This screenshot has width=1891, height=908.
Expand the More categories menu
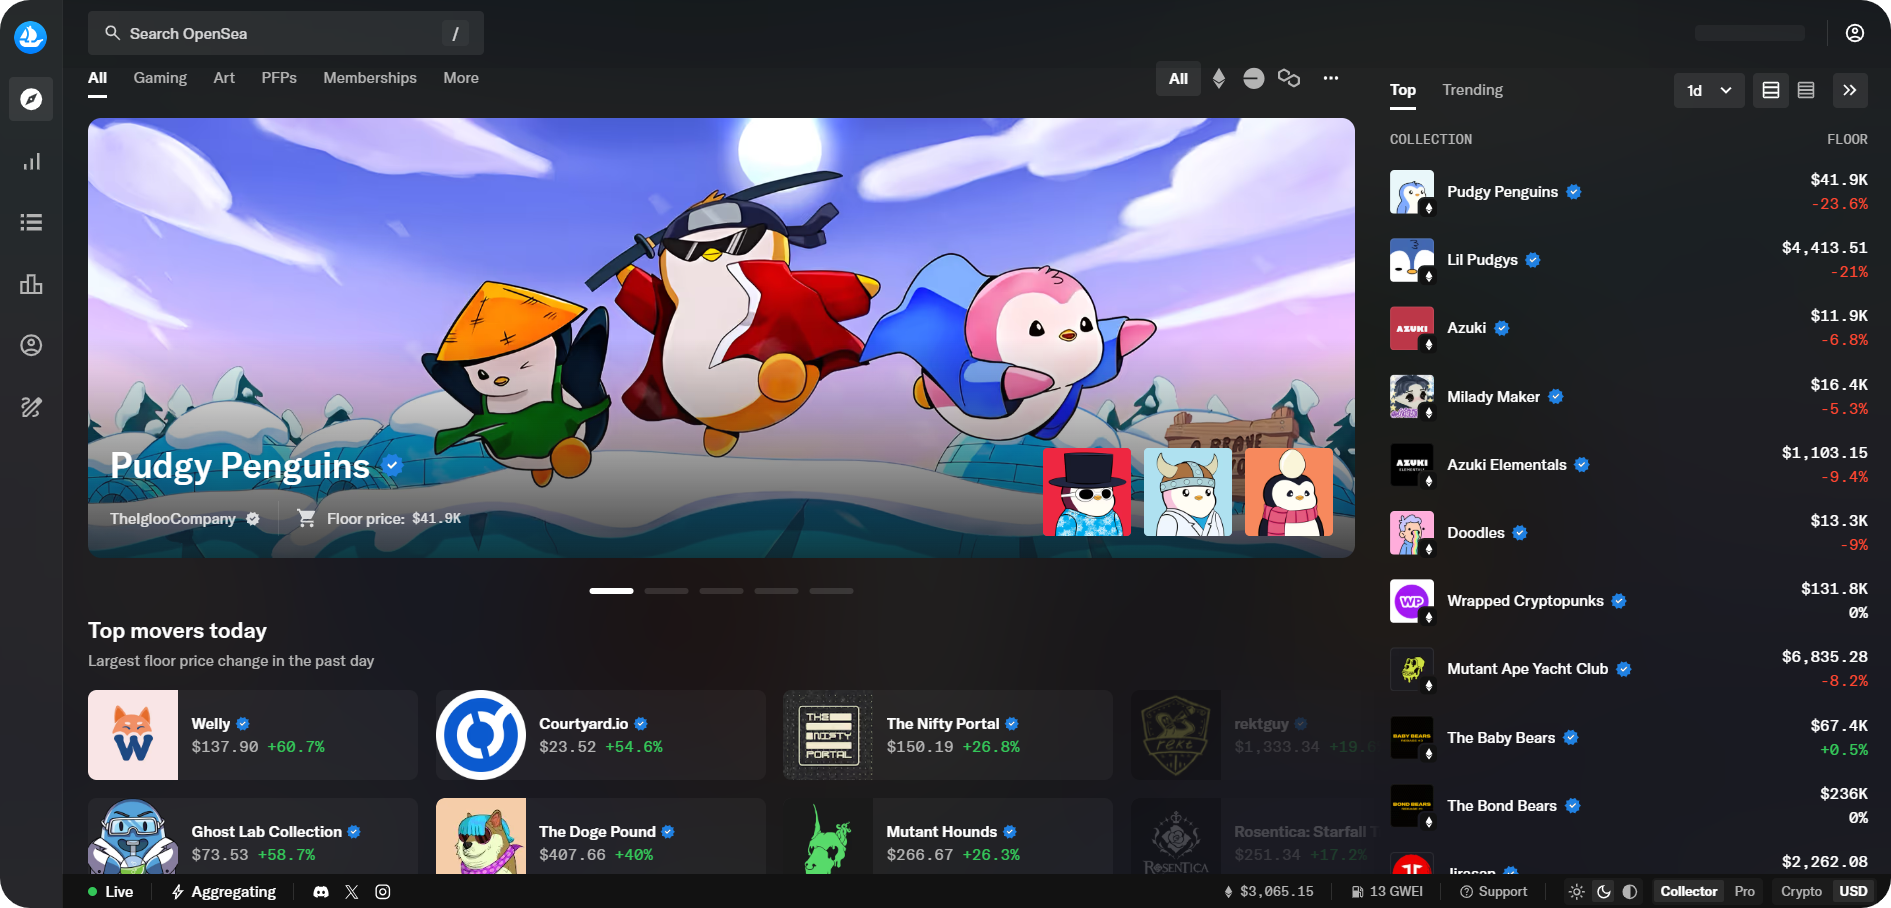coord(461,78)
